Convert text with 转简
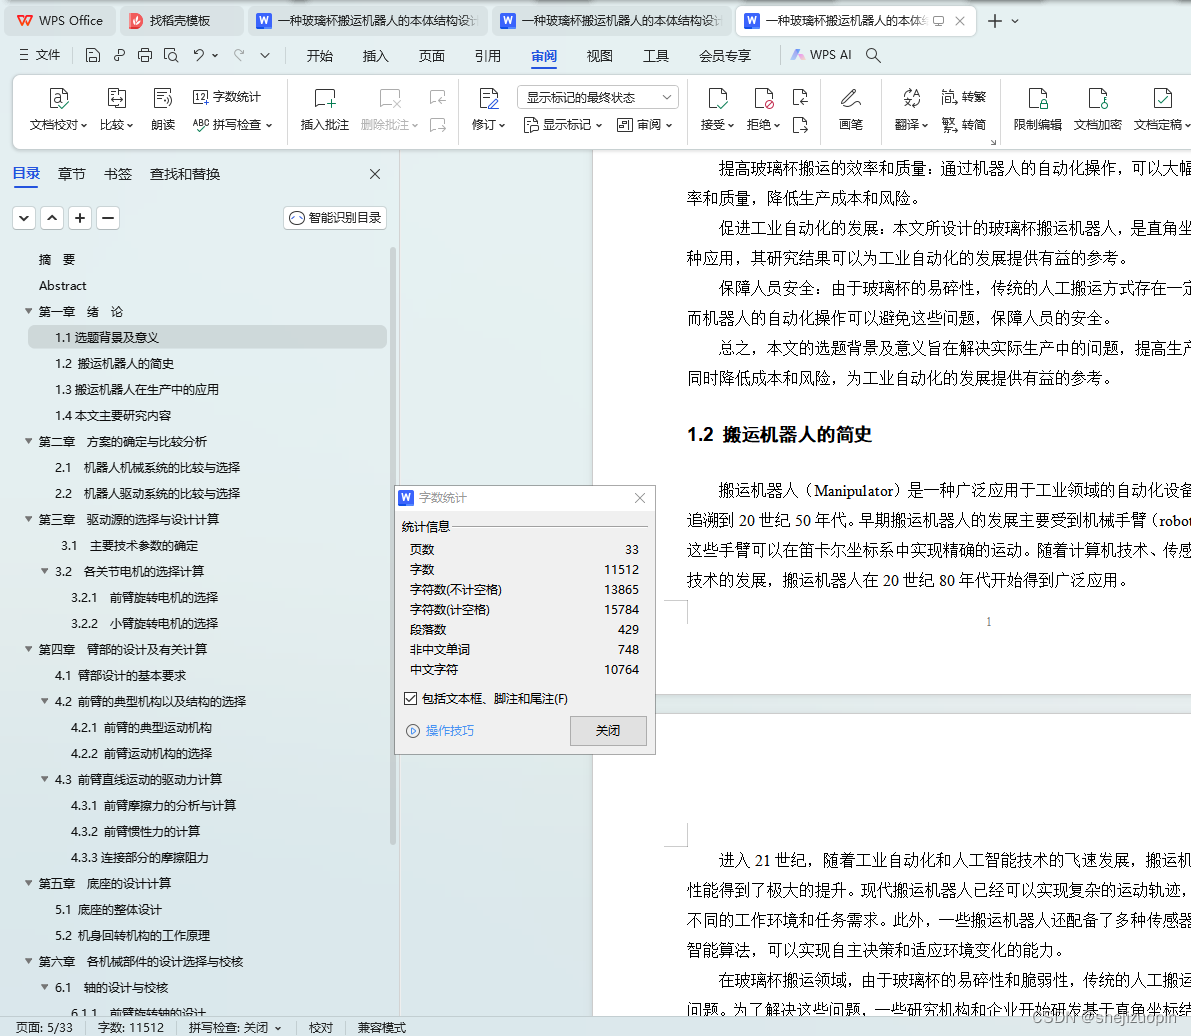This screenshot has height=1036, width=1191. click(x=963, y=125)
